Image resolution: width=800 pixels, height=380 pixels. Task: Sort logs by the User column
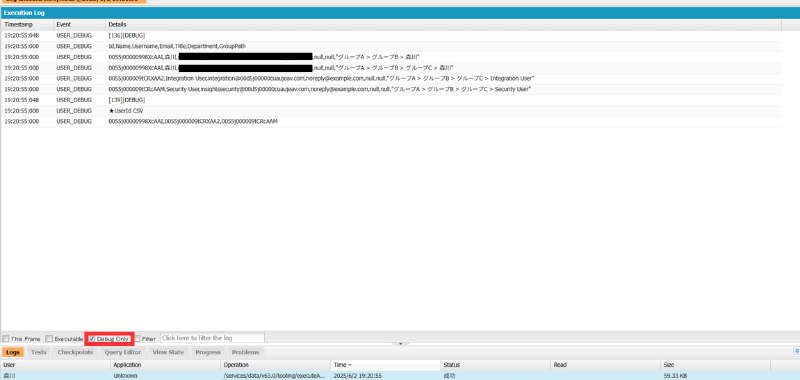pos(56,365)
